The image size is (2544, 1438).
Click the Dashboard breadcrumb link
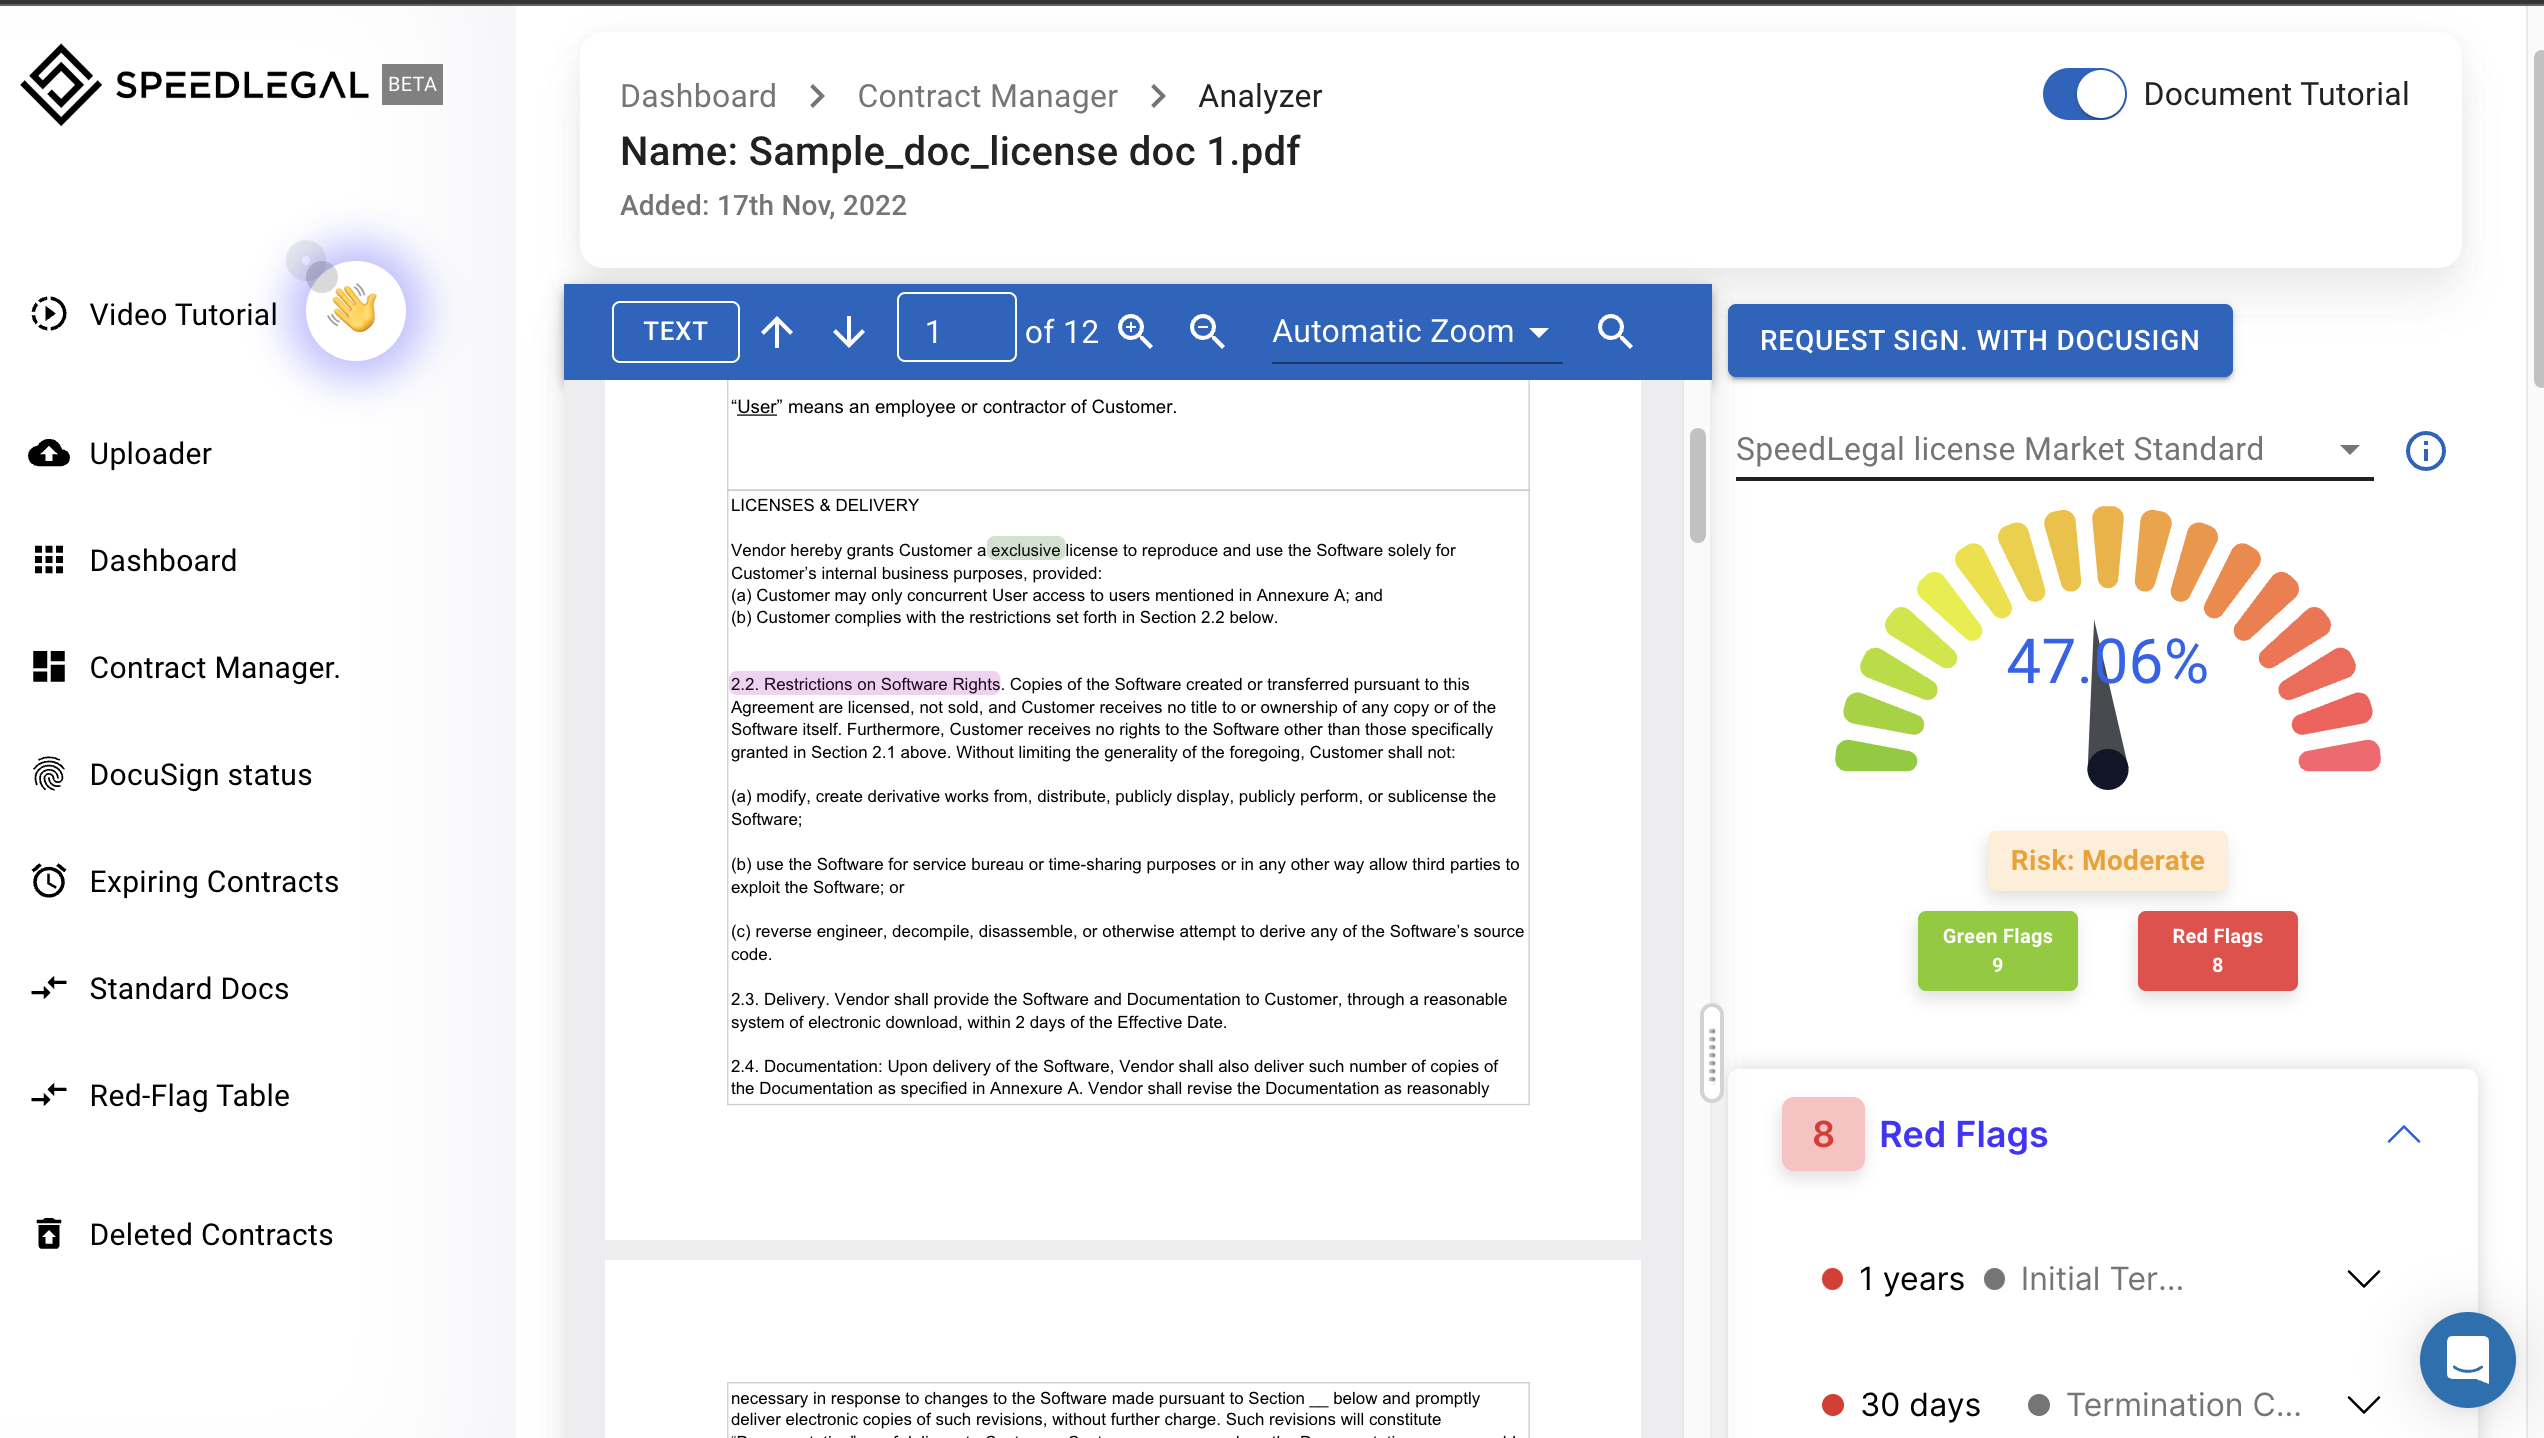click(698, 96)
